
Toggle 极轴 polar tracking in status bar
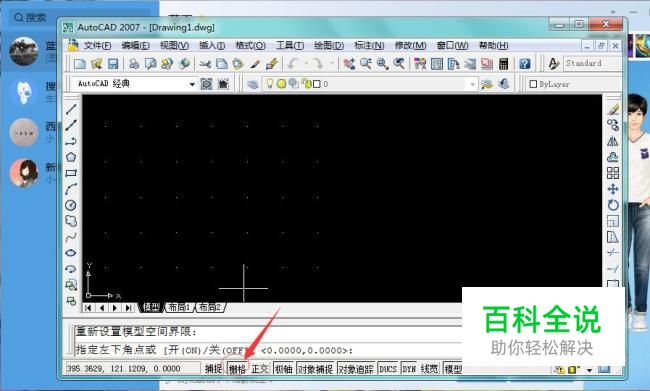[x=284, y=369]
